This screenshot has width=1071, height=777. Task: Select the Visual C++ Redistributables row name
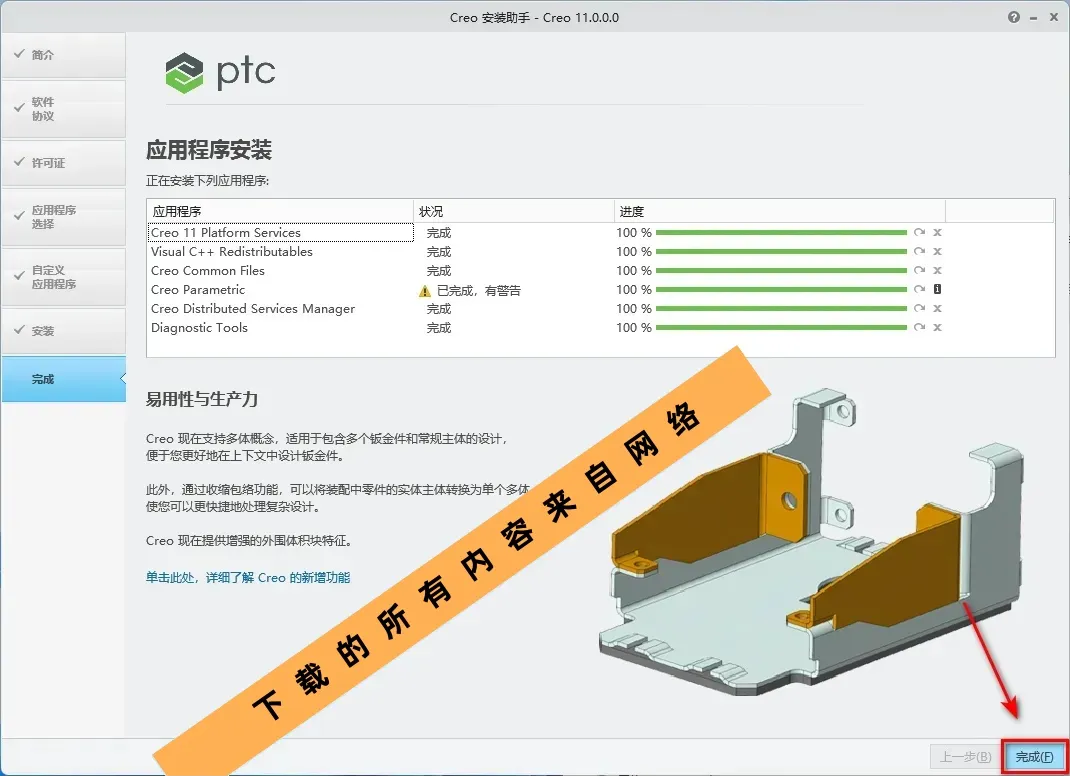(x=232, y=252)
